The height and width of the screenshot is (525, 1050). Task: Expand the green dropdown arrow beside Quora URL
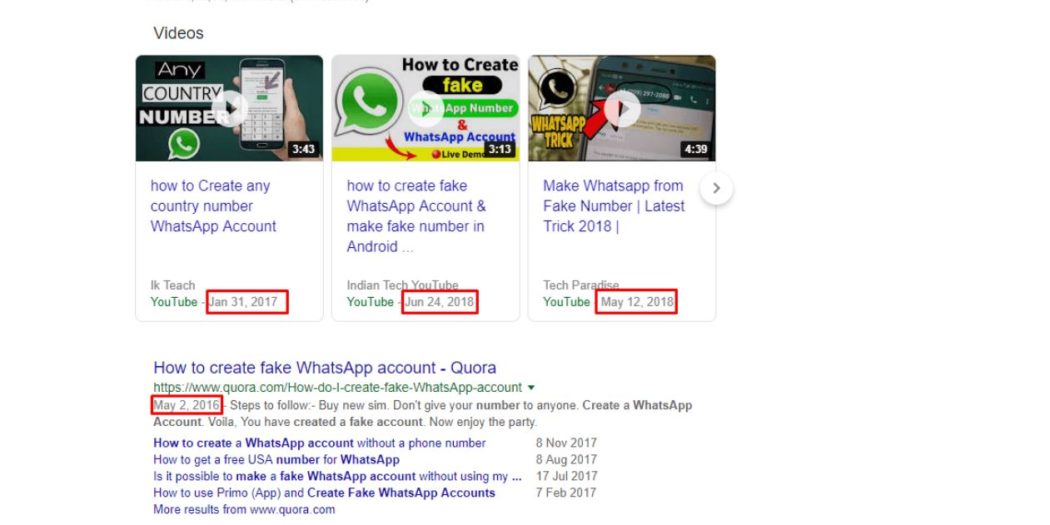[x=532, y=387]
